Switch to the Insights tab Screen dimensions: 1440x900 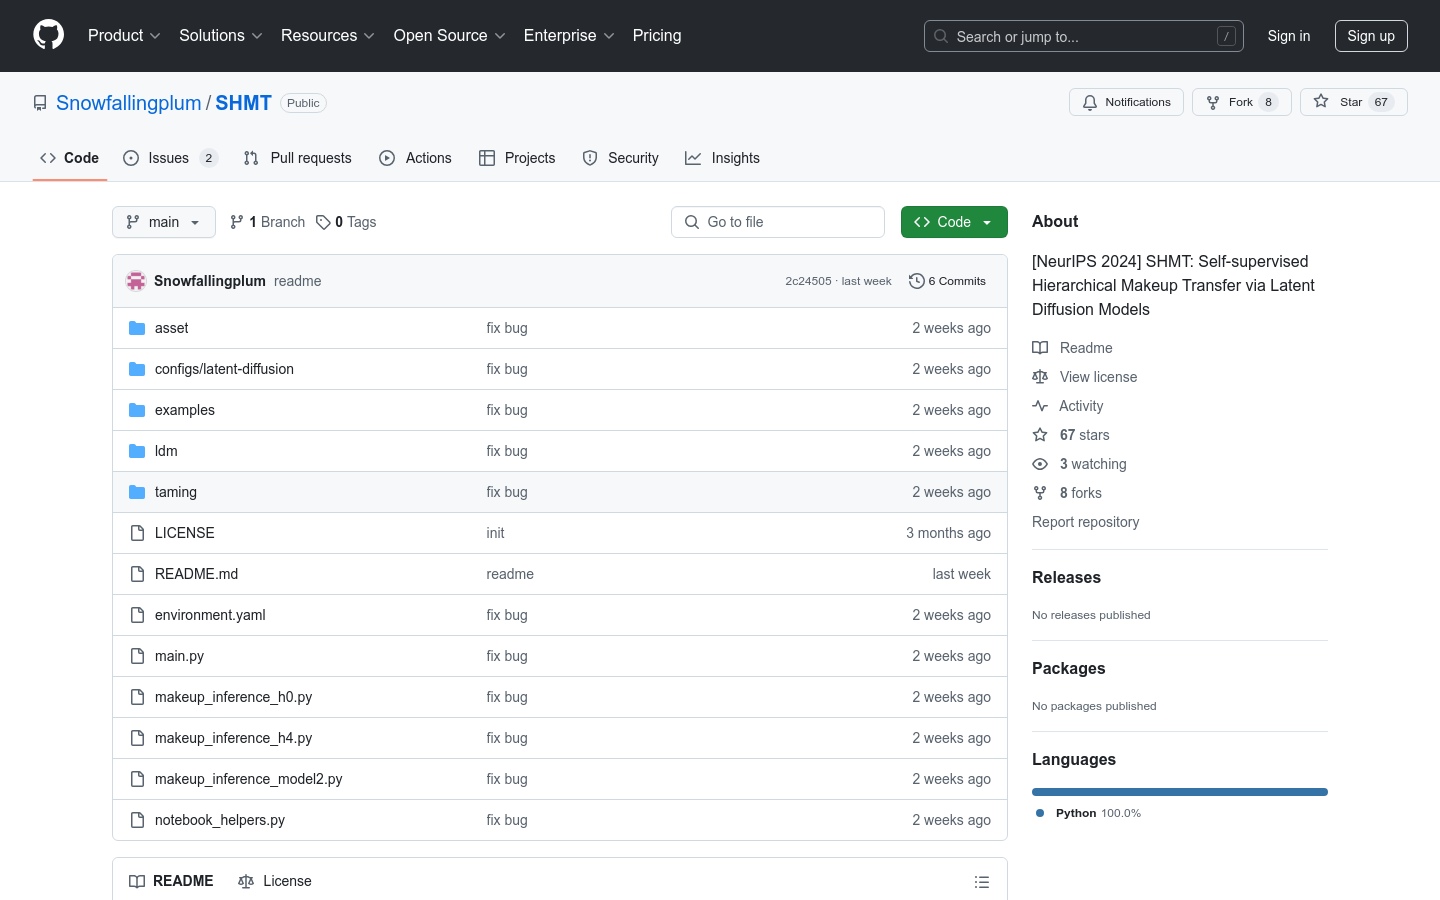[x=722, y=158]
